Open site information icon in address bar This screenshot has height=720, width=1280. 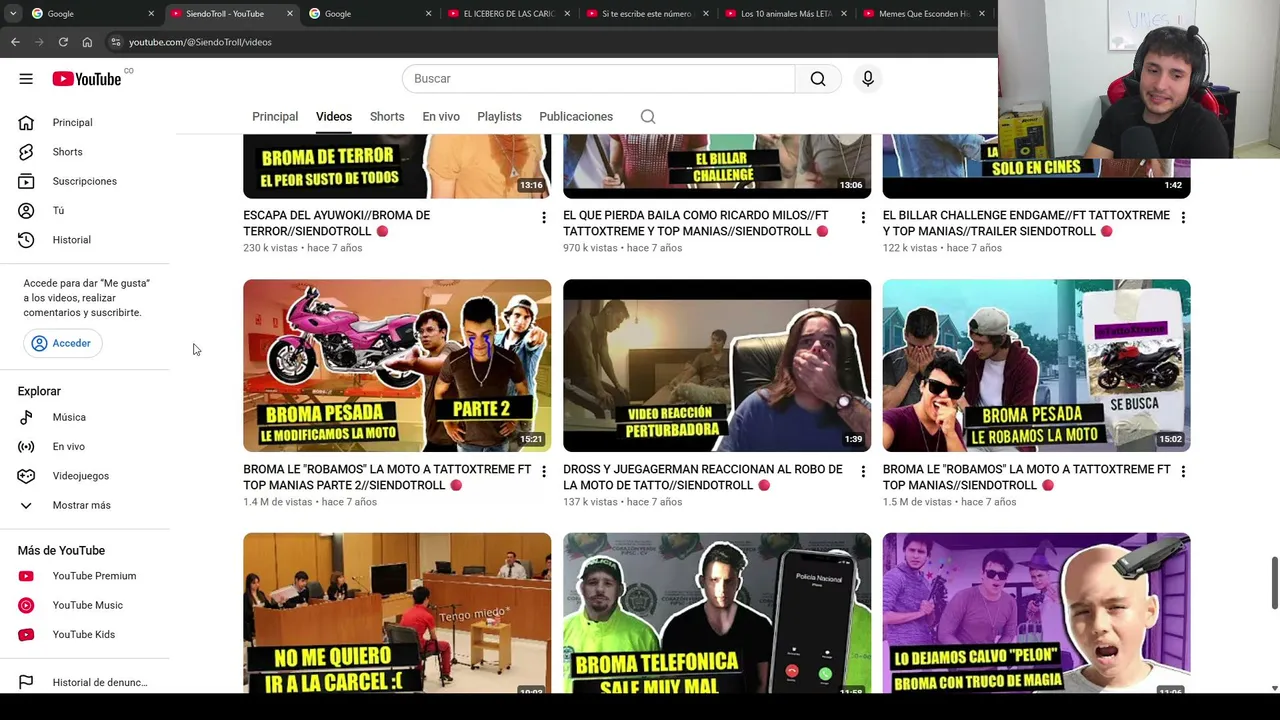point(116,42)
